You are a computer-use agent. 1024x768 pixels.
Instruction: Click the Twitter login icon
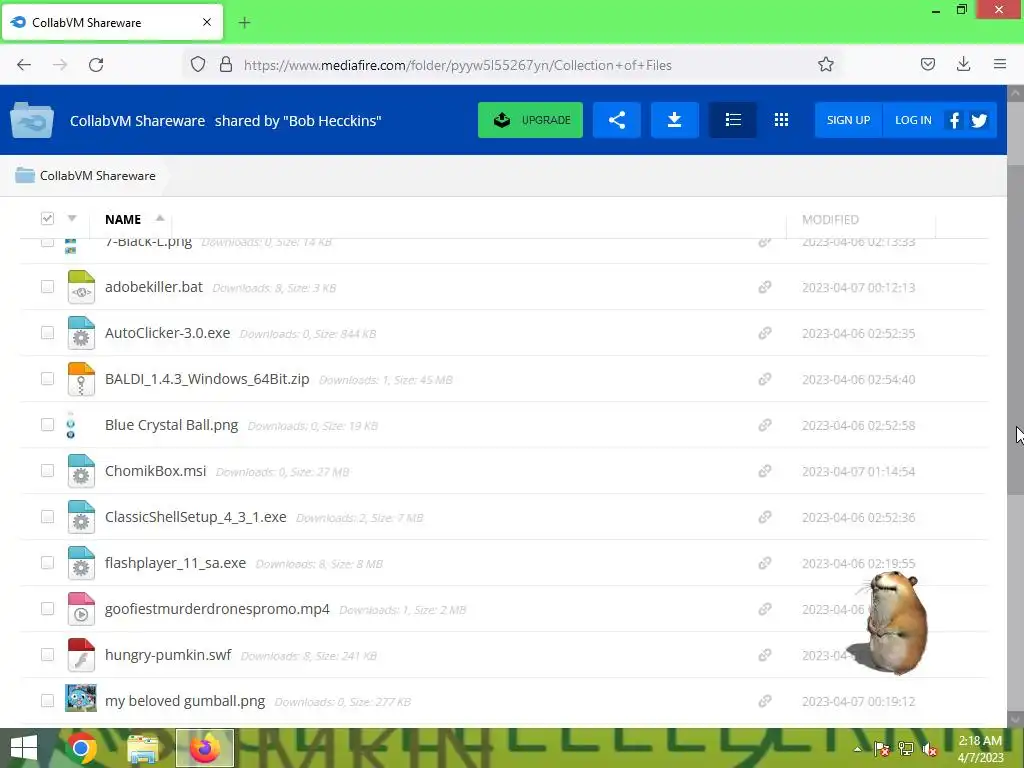(x=979, y=120)
